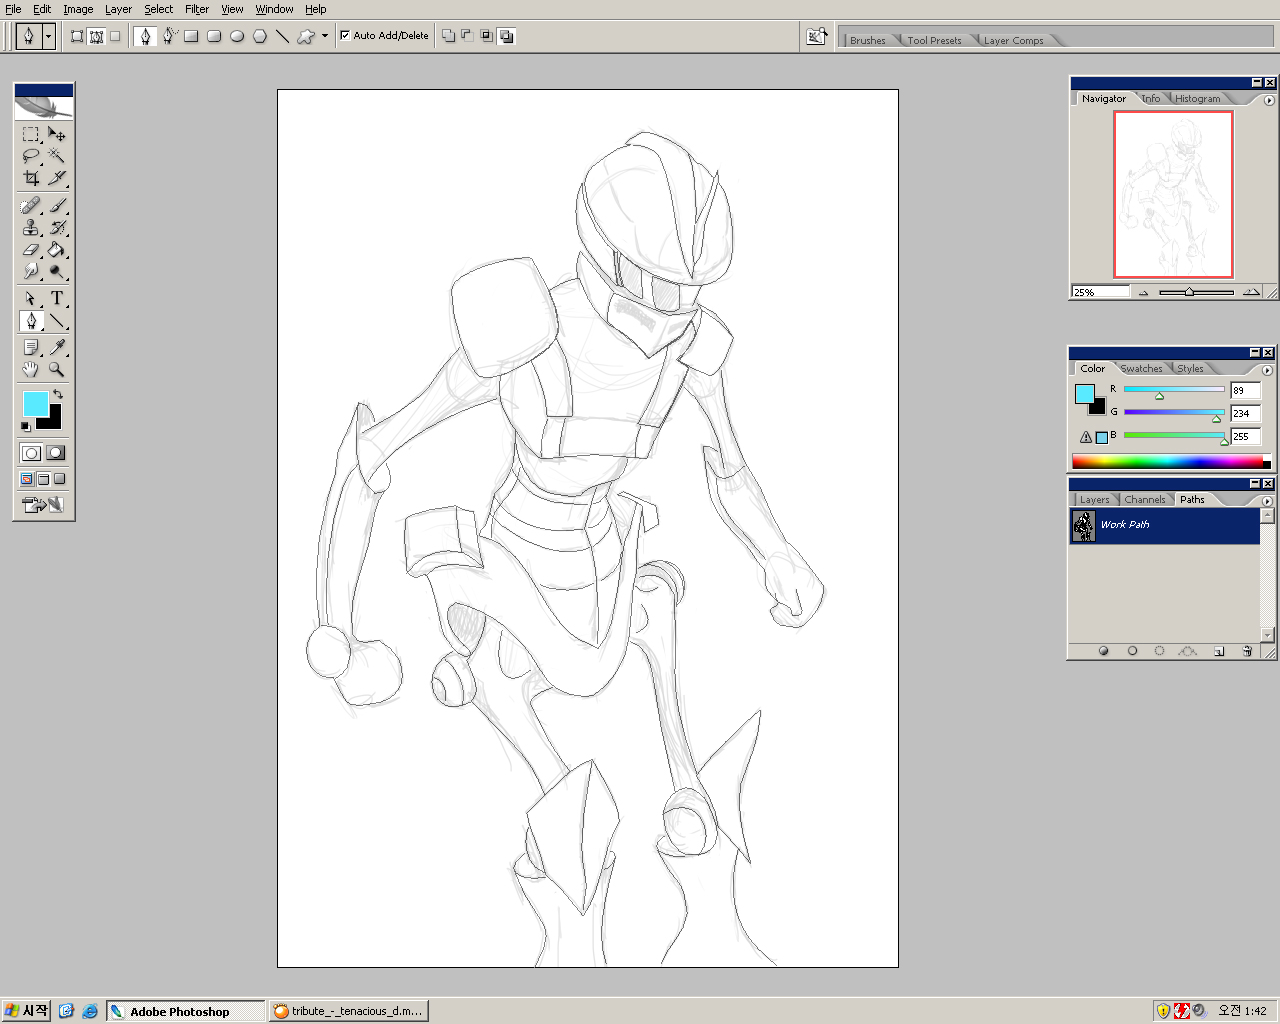Screen dimensions: 1280x1024
Task: Jump to ImageReady from toolbox
Action: 43,505
